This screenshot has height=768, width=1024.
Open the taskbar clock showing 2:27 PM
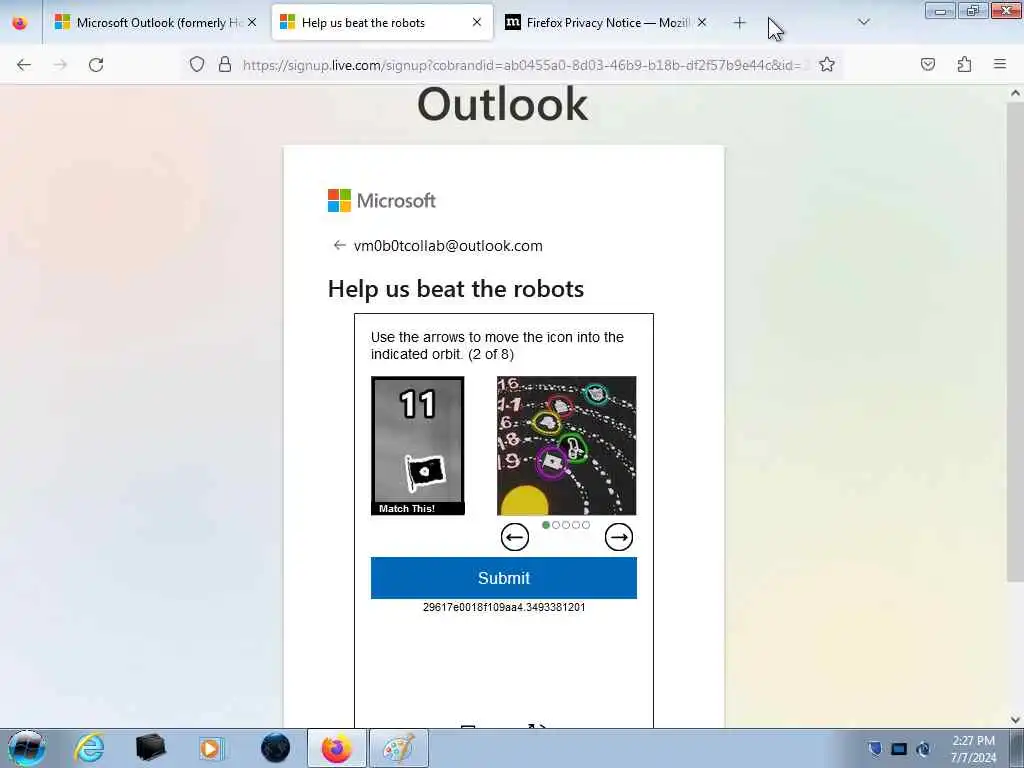point(973,749)
